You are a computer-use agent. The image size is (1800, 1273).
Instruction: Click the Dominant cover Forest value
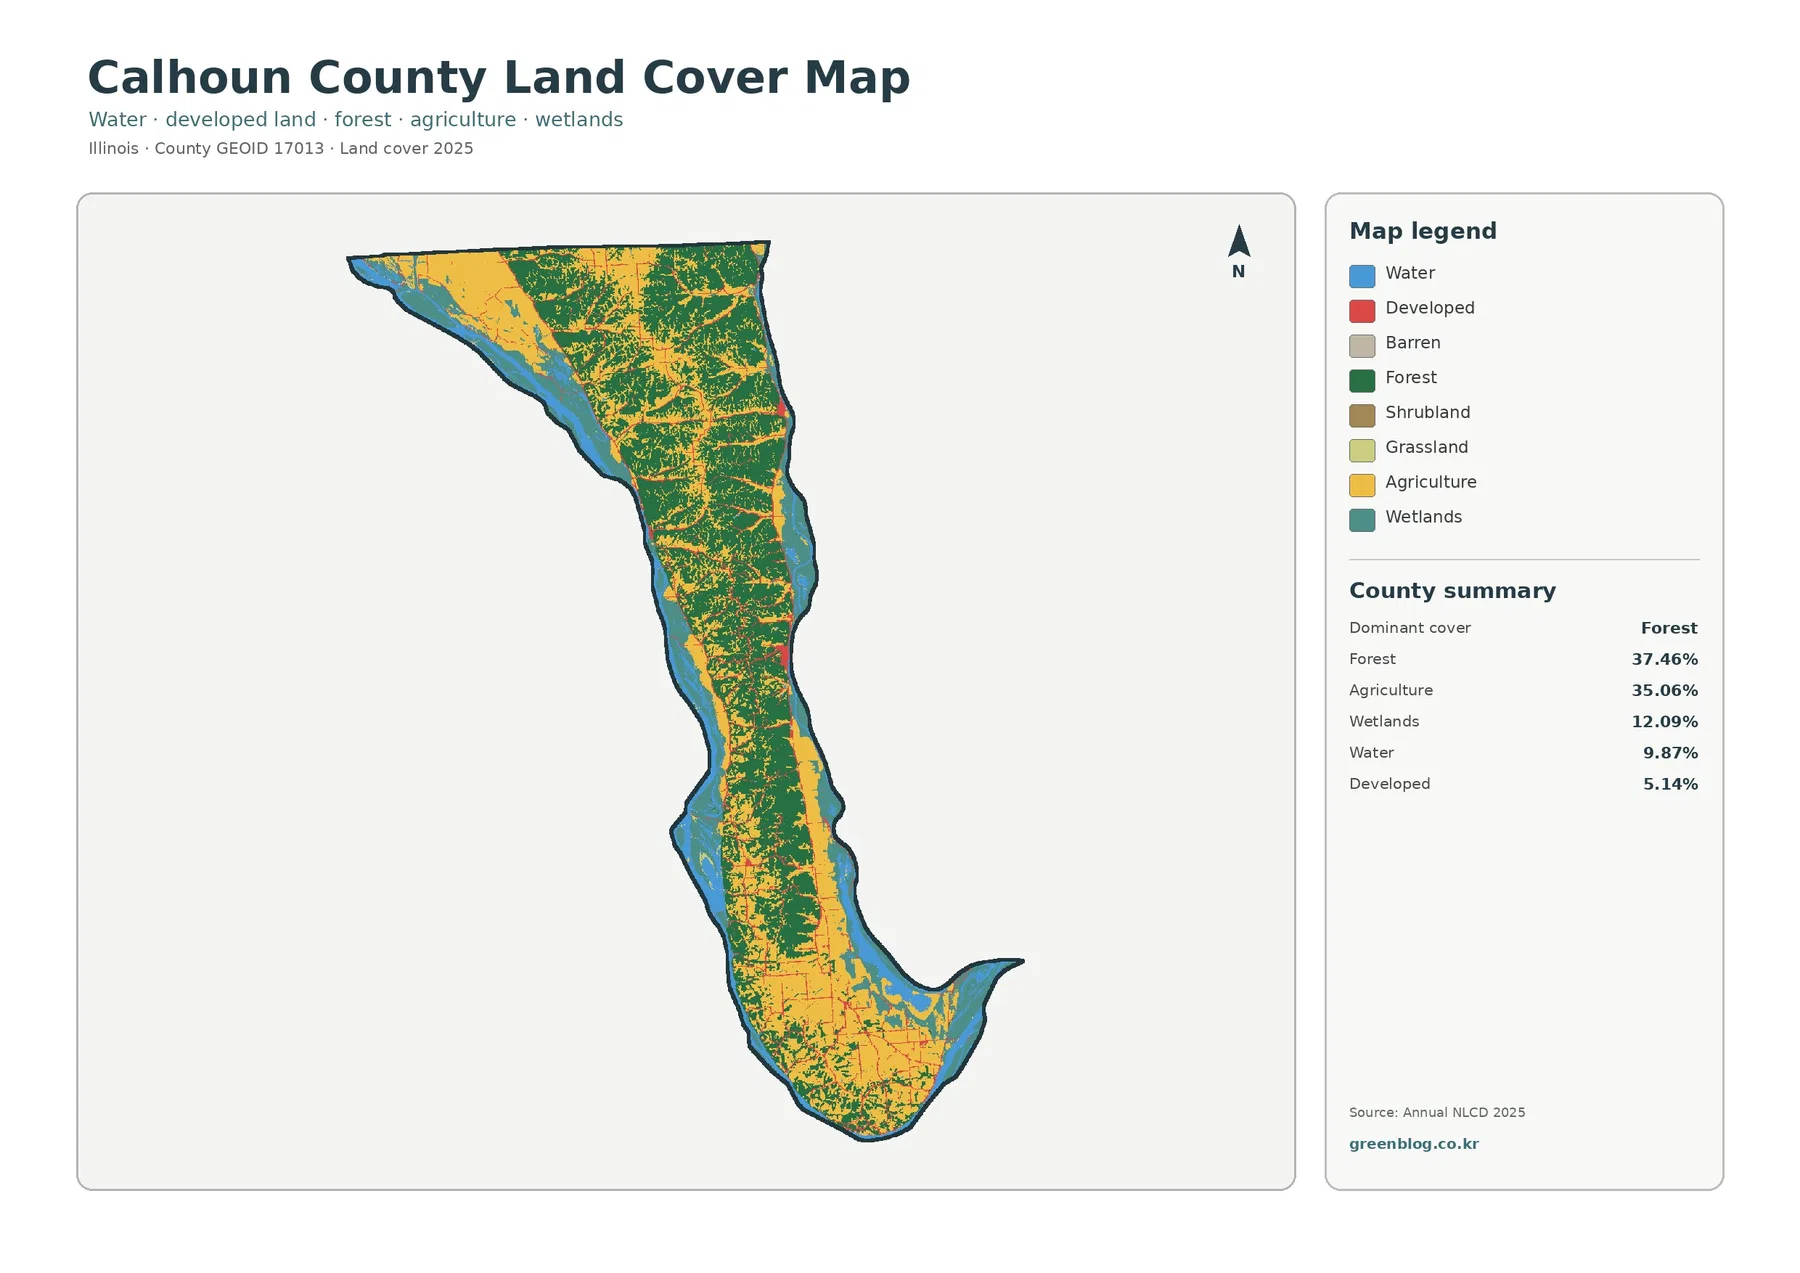[1669, 628]
